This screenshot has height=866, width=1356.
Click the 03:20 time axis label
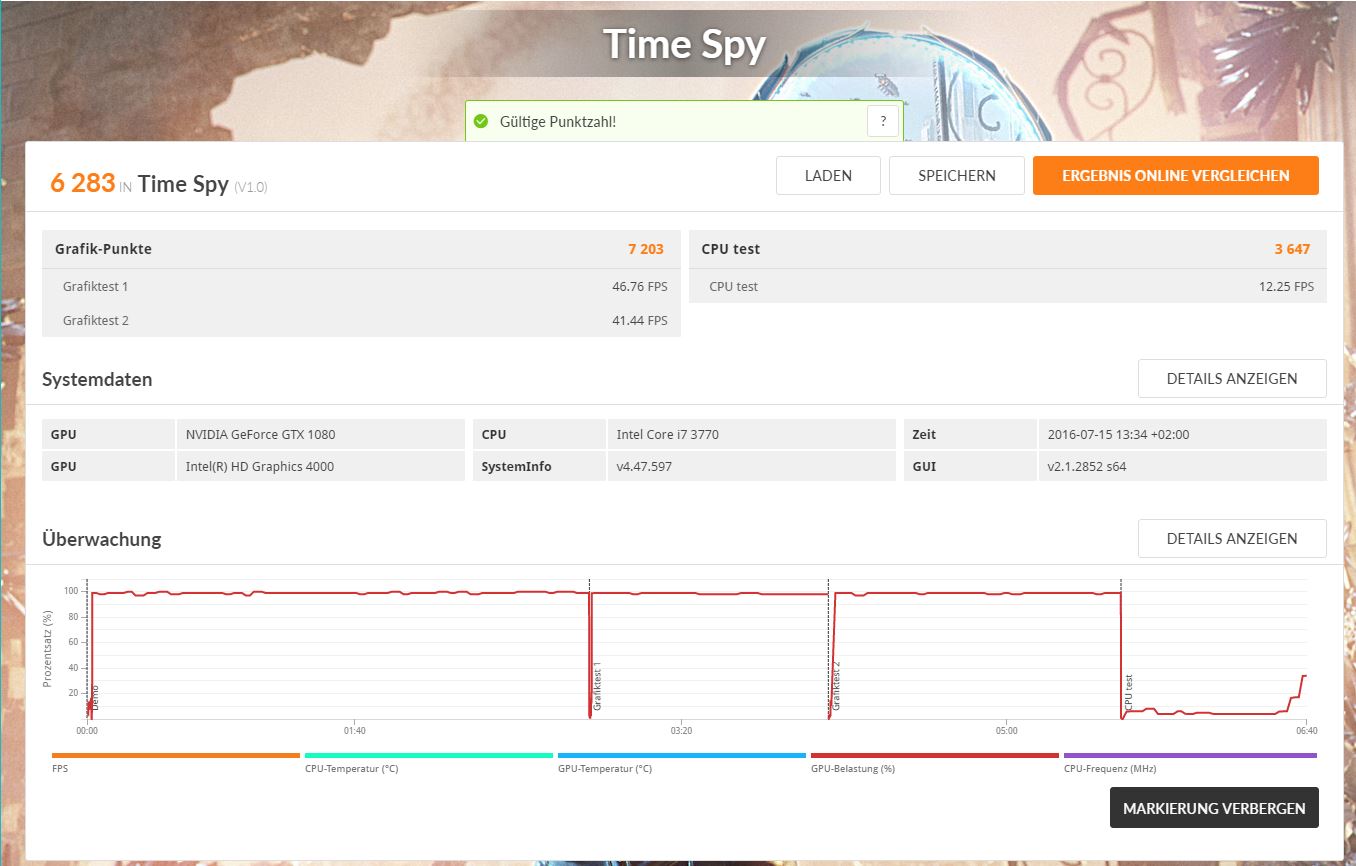pos(681,730)
